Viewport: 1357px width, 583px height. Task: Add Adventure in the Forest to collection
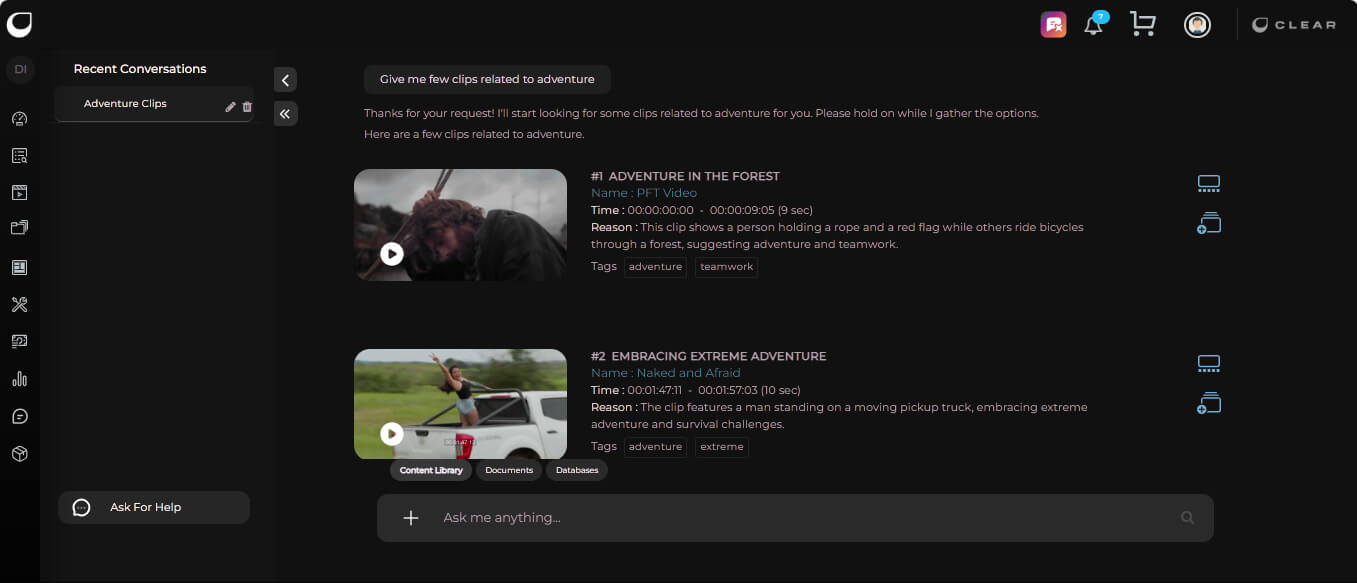1209,223
